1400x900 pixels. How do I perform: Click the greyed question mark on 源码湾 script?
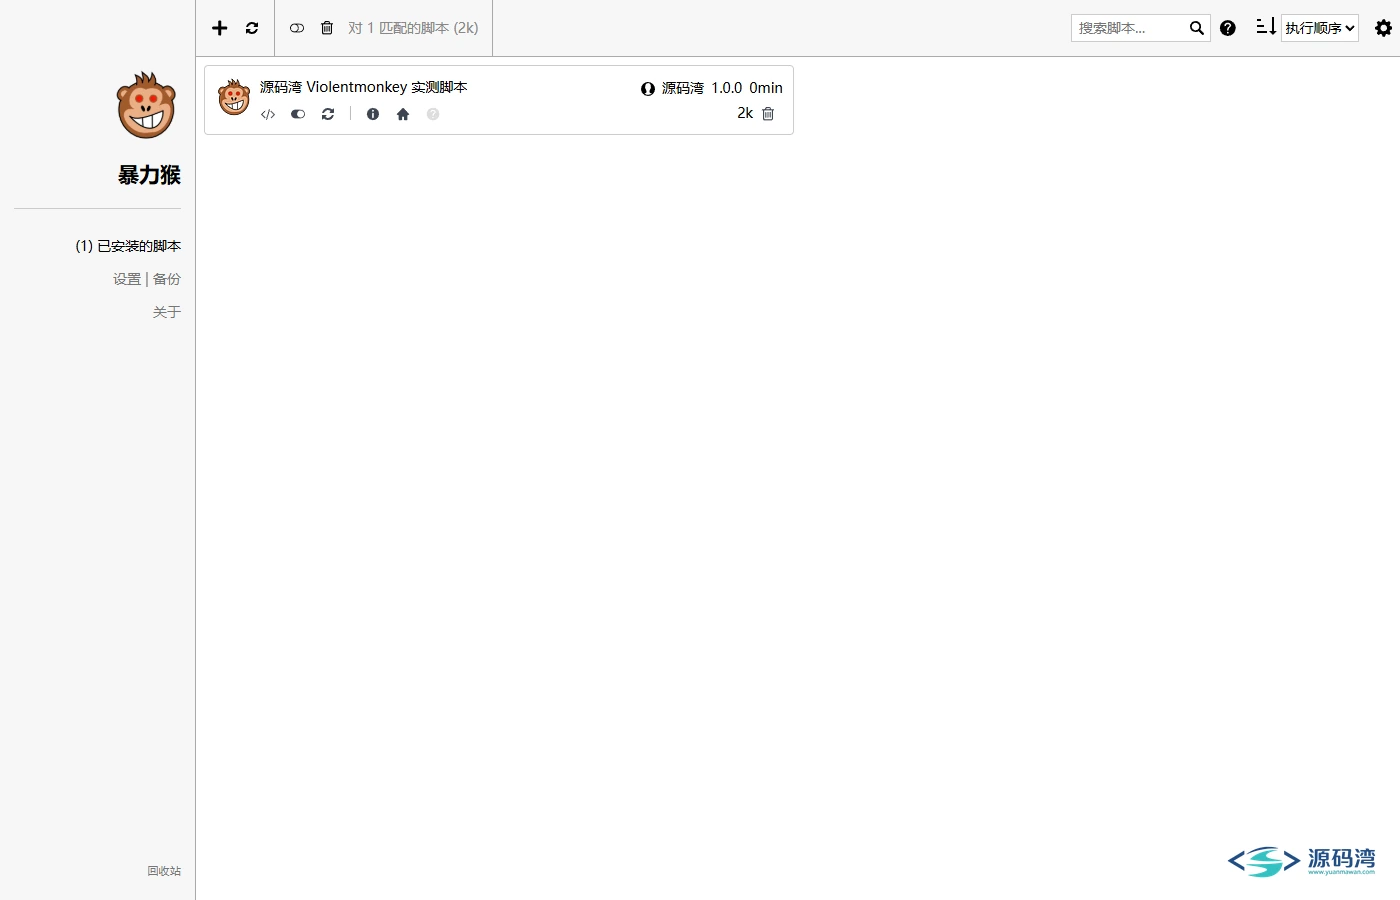click(x=433, y=114)
